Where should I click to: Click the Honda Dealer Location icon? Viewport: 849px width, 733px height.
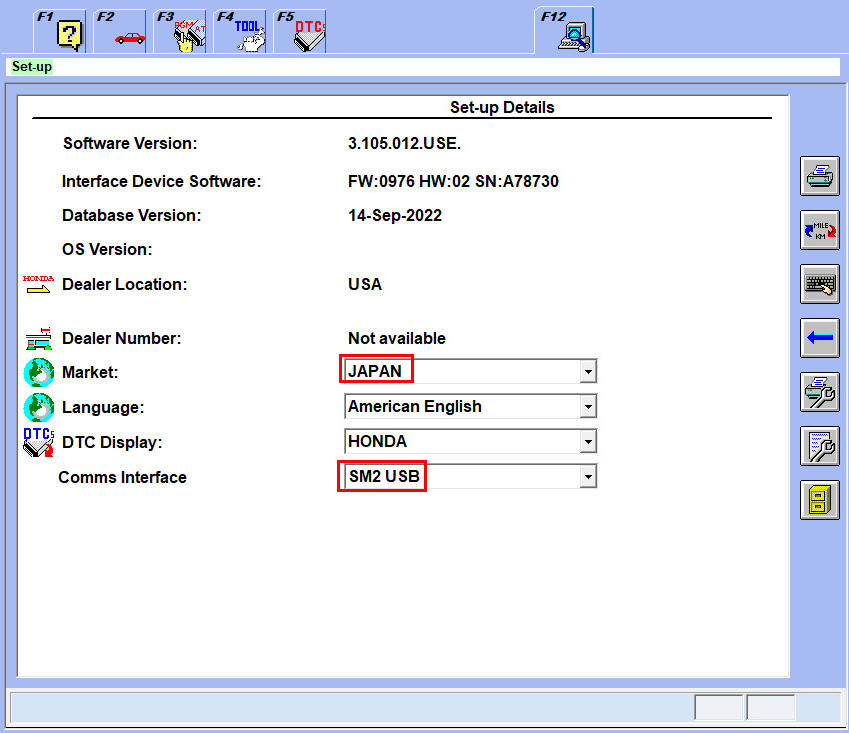38,284
